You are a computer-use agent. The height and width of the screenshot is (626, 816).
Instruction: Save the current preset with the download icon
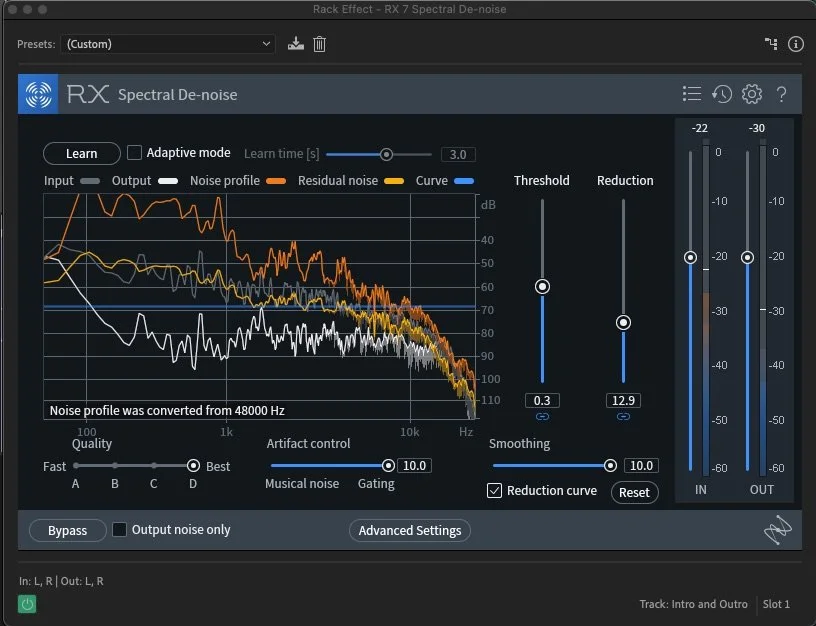point(296,44)
